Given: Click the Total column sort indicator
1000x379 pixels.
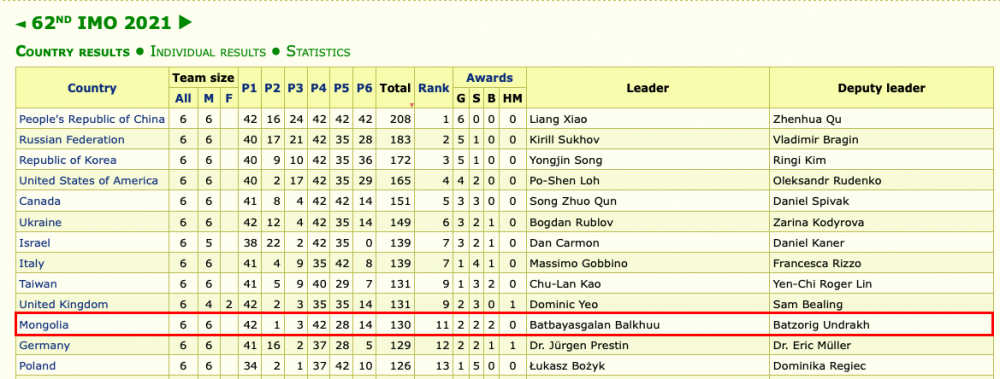Looking at the screenshot, I should tap(411, 105).
